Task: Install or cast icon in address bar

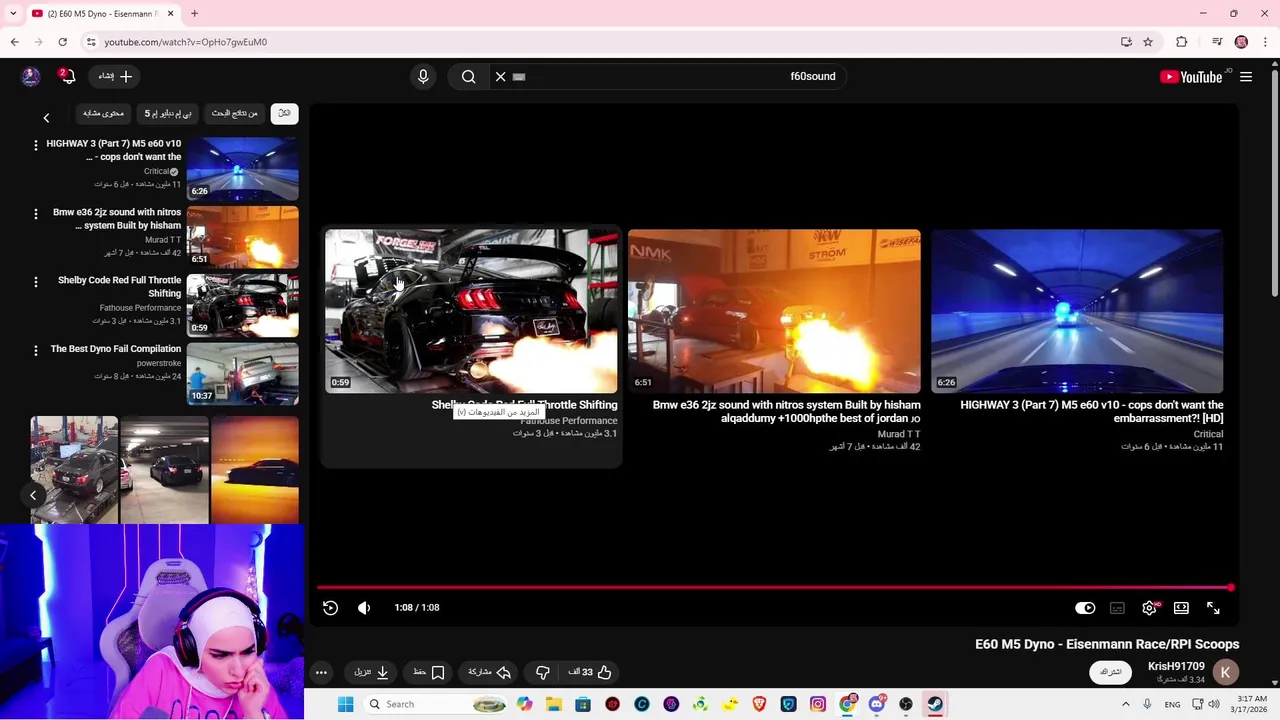Action: [1126, 42]
